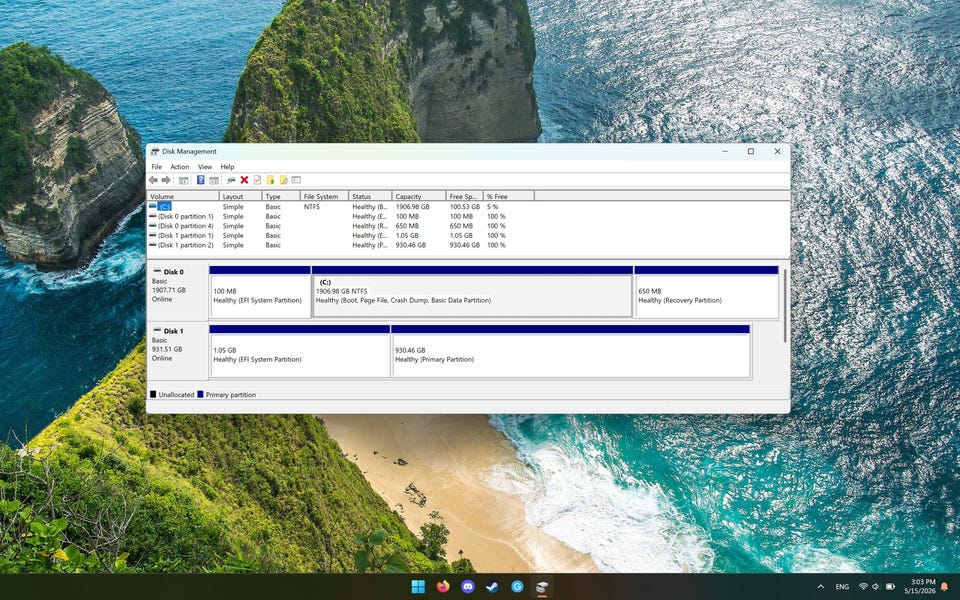The width and height of the screenshot is (960, 600).
Task: Click the 5 % free cell
Action: 492,207
